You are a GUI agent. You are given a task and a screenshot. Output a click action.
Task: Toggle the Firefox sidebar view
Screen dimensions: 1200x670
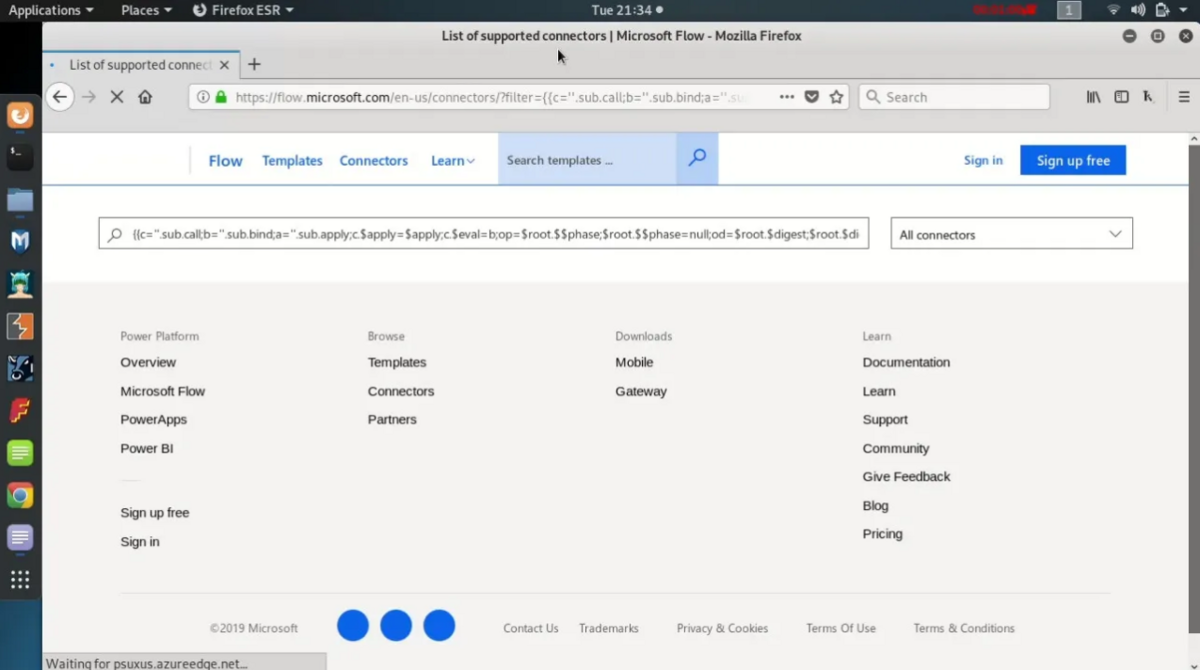[1122, 97]
